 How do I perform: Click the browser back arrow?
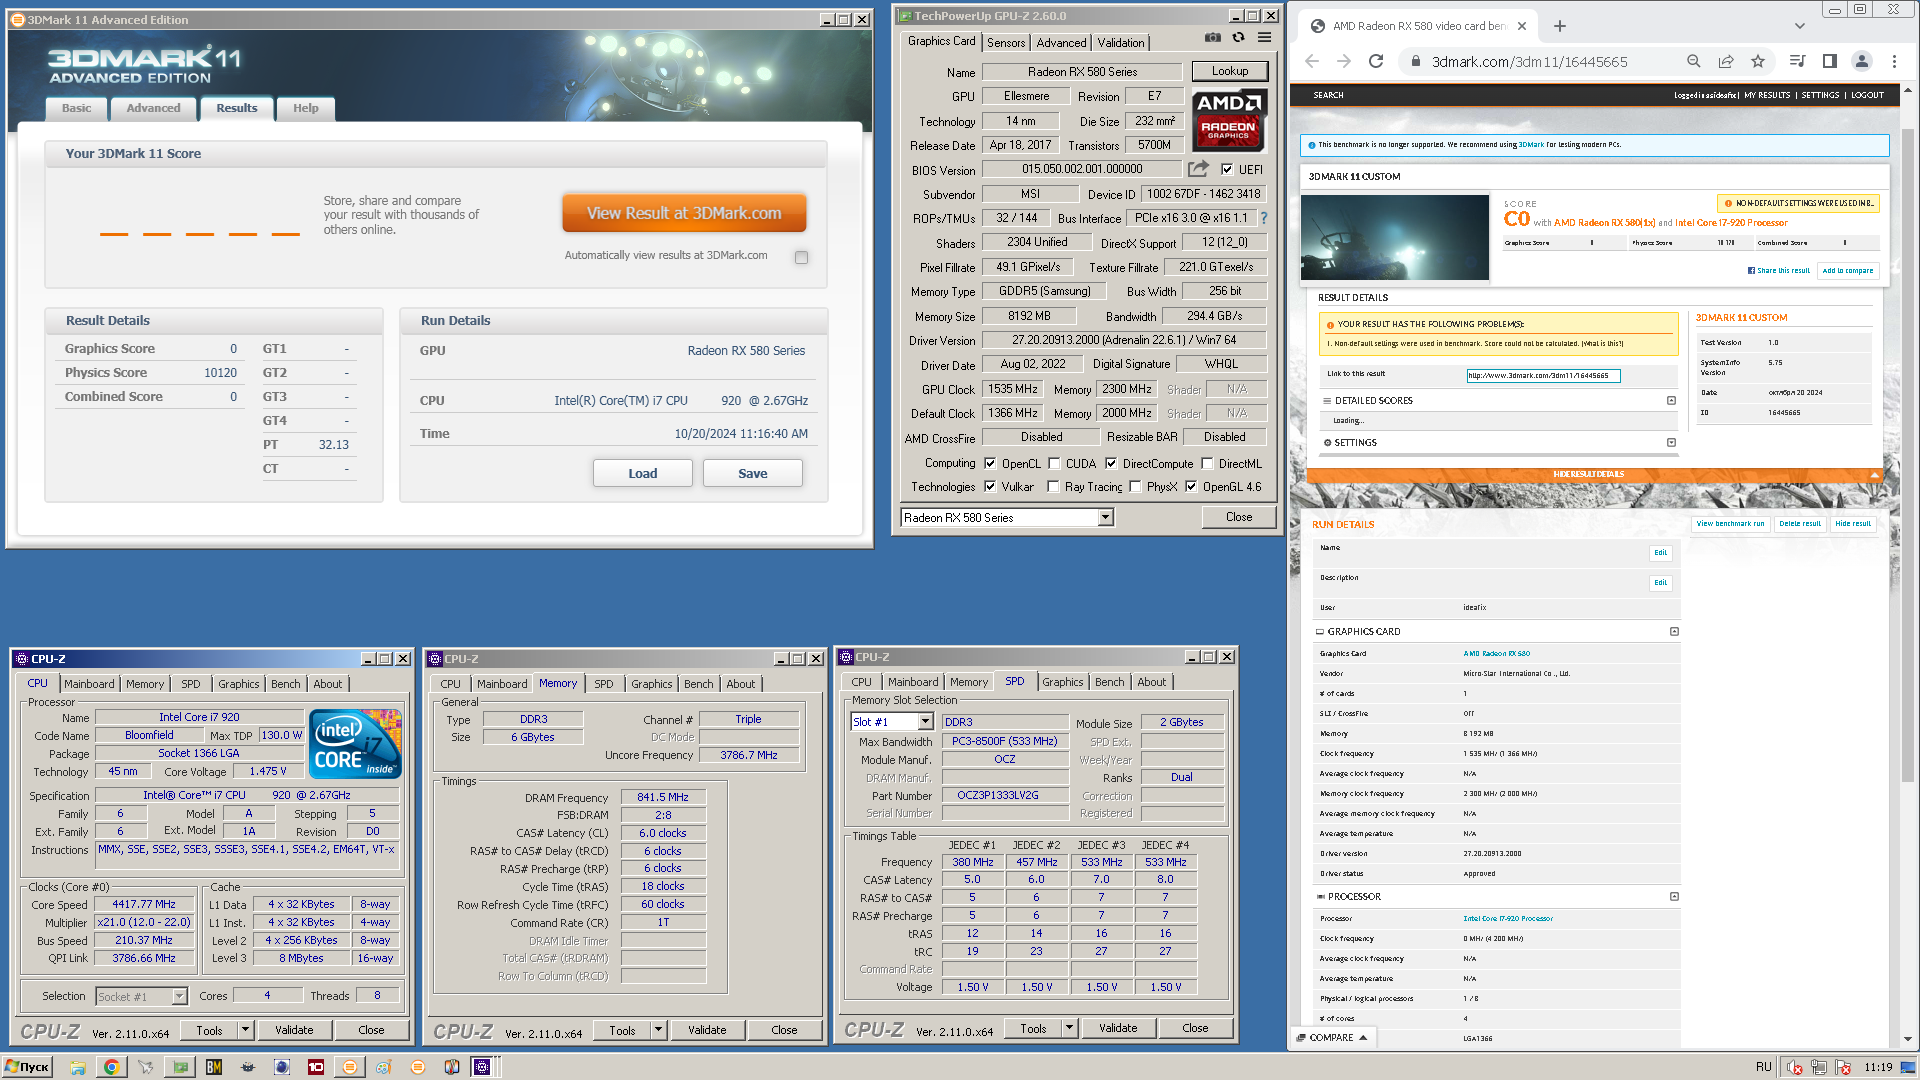tap(1312, 61)
